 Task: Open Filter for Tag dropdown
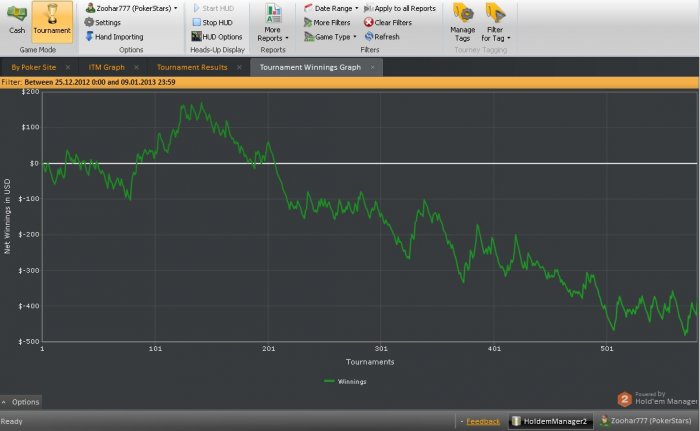click(x=496, y=22)
